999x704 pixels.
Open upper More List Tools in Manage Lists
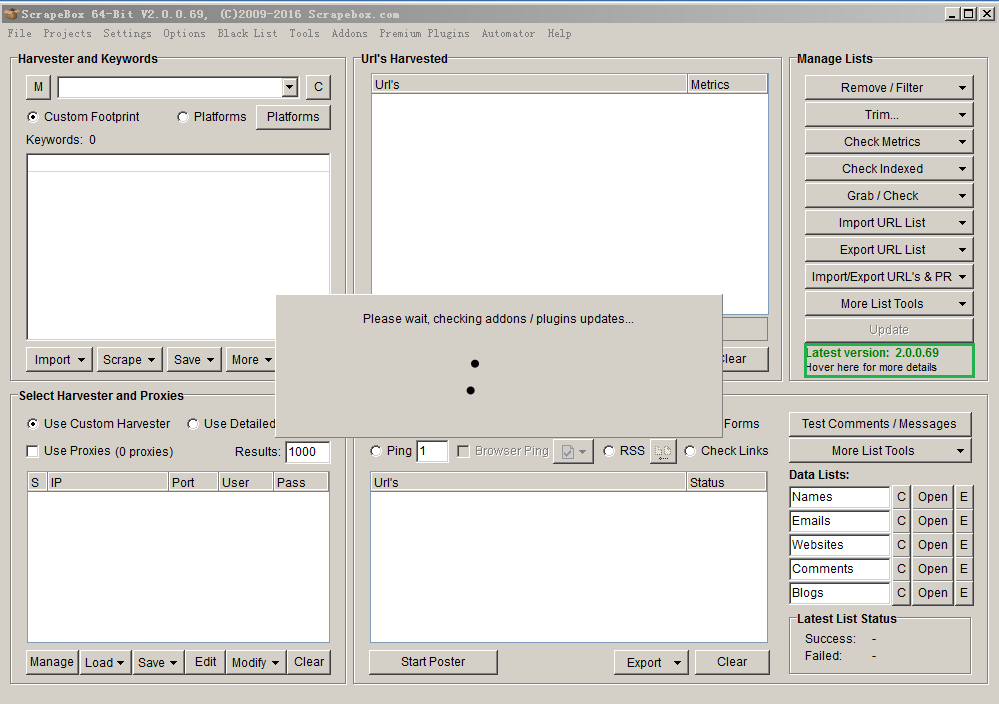(x=889, y=304)
